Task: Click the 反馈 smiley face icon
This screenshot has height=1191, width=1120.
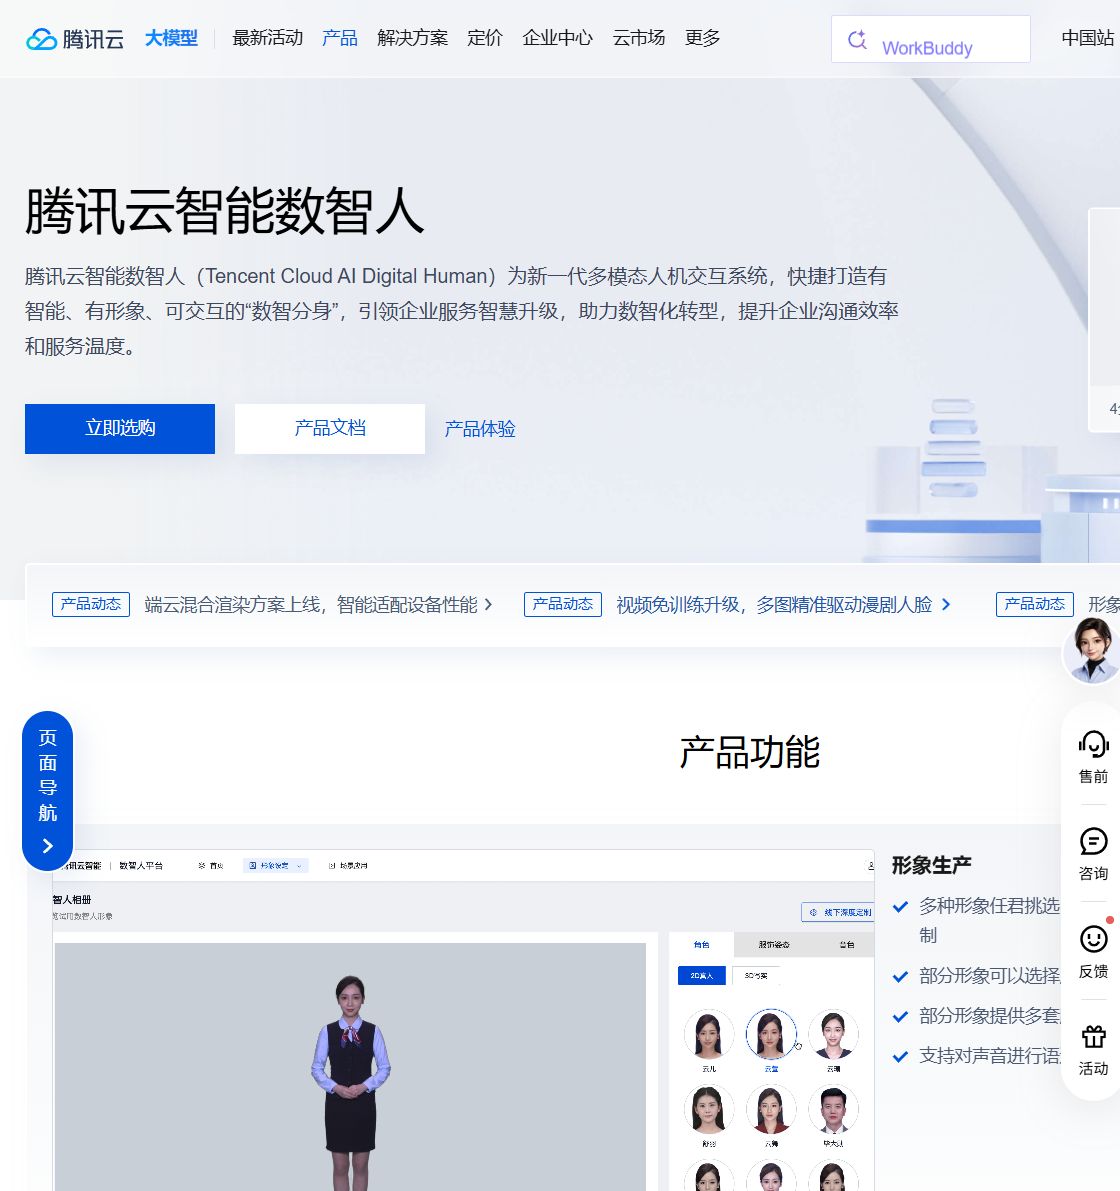Action: [x=1093, y=939]
